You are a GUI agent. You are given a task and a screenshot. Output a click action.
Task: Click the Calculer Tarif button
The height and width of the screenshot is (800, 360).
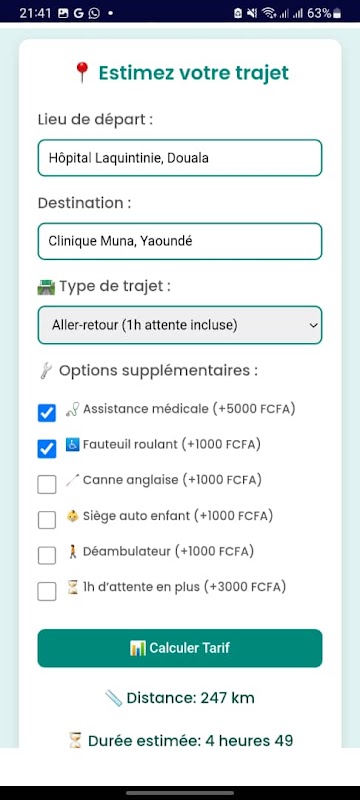coord(180,648)
